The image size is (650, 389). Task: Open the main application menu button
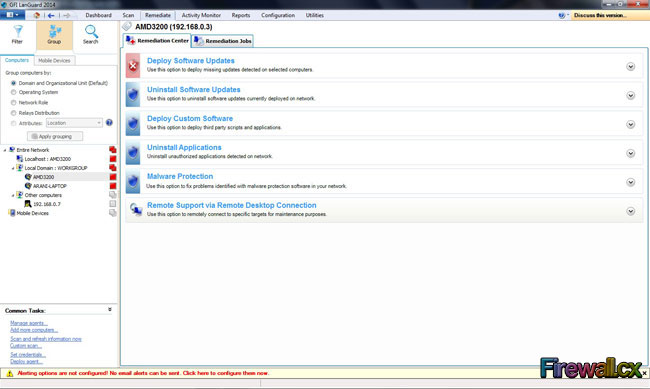coord(12,15)
